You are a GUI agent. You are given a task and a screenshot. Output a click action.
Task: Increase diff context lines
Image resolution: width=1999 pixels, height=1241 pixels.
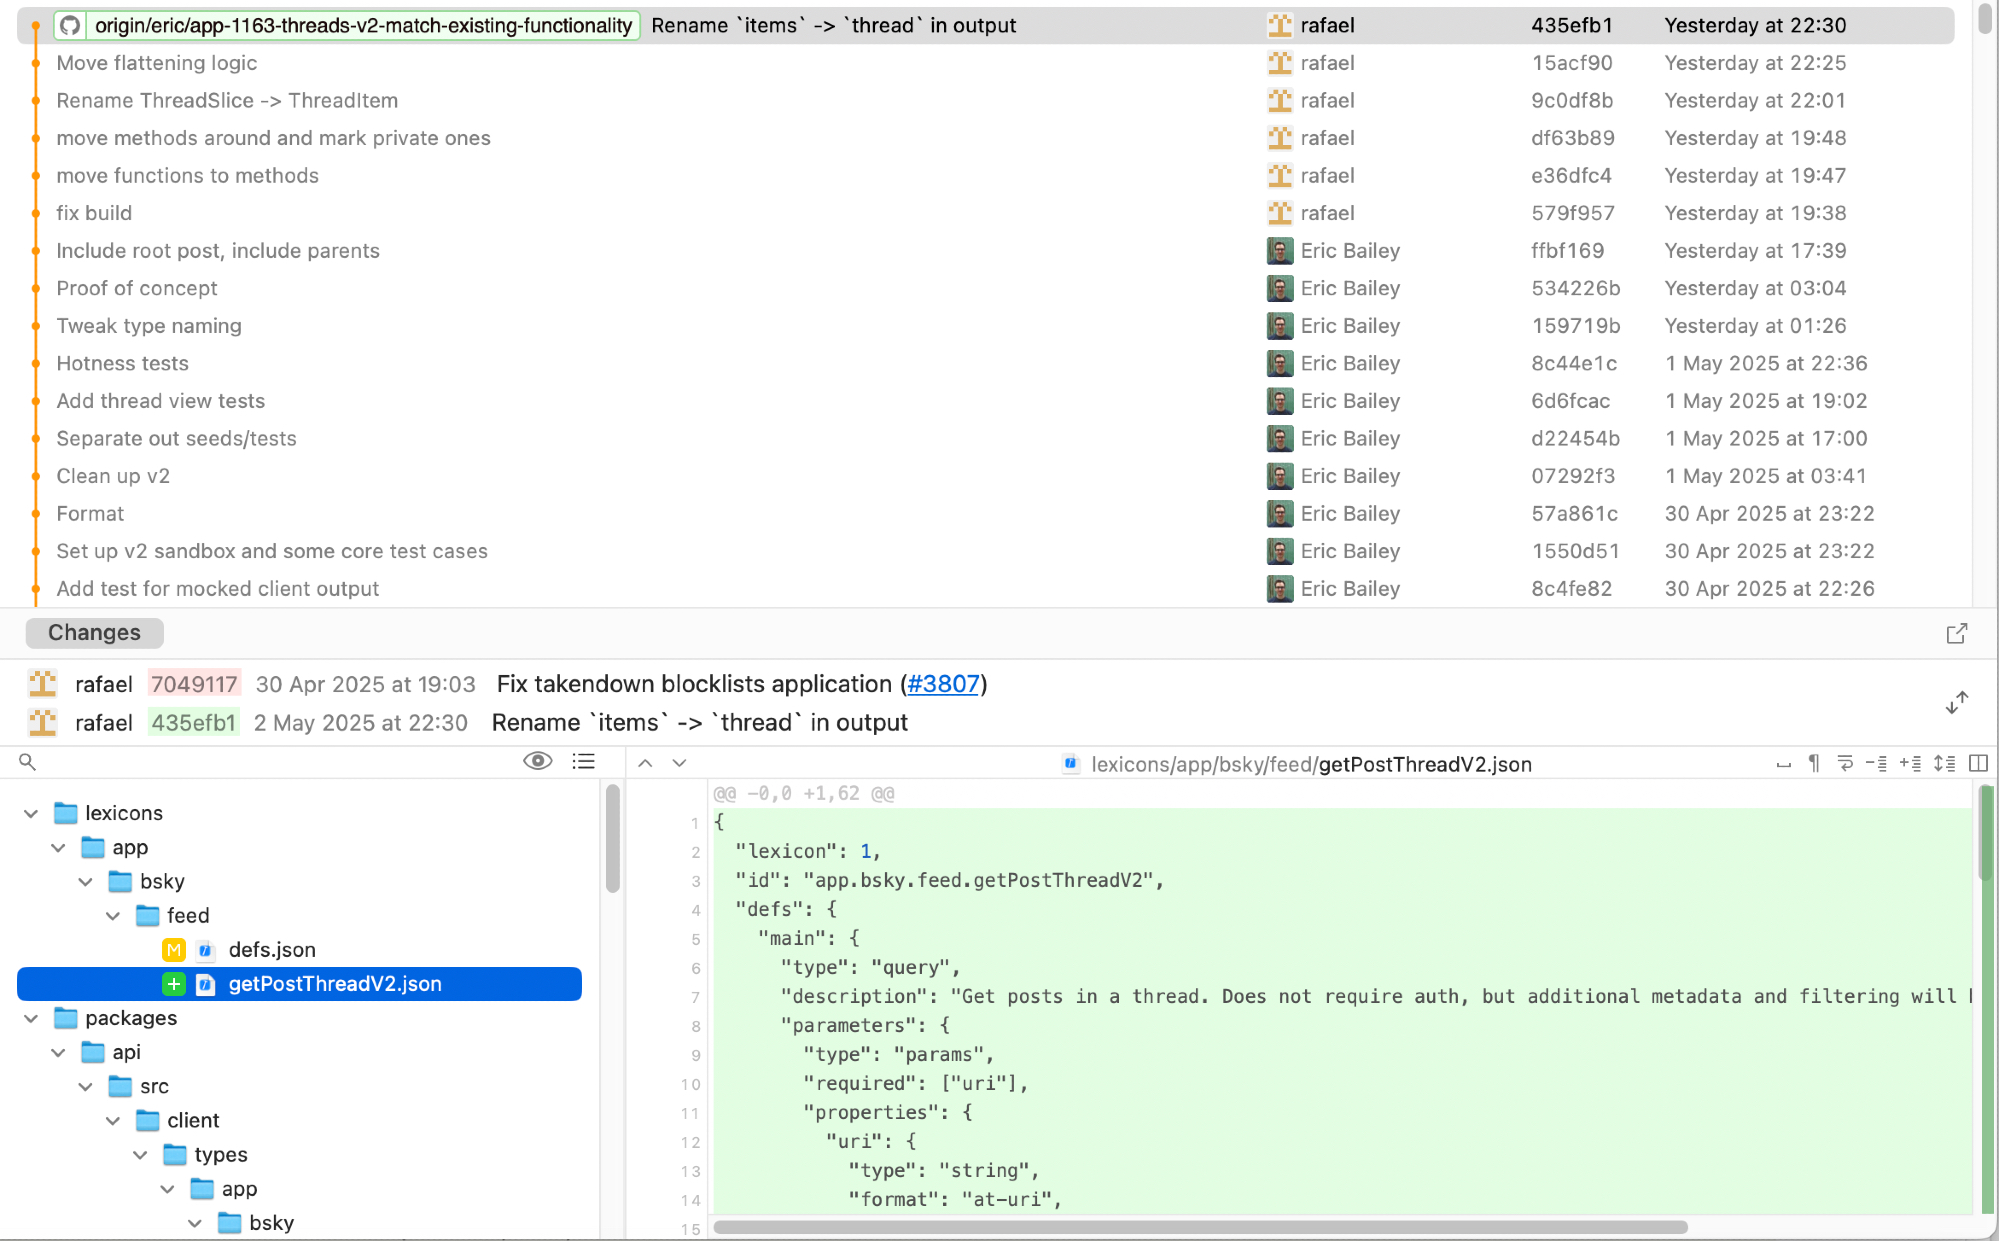click(x=1910, y=764)
